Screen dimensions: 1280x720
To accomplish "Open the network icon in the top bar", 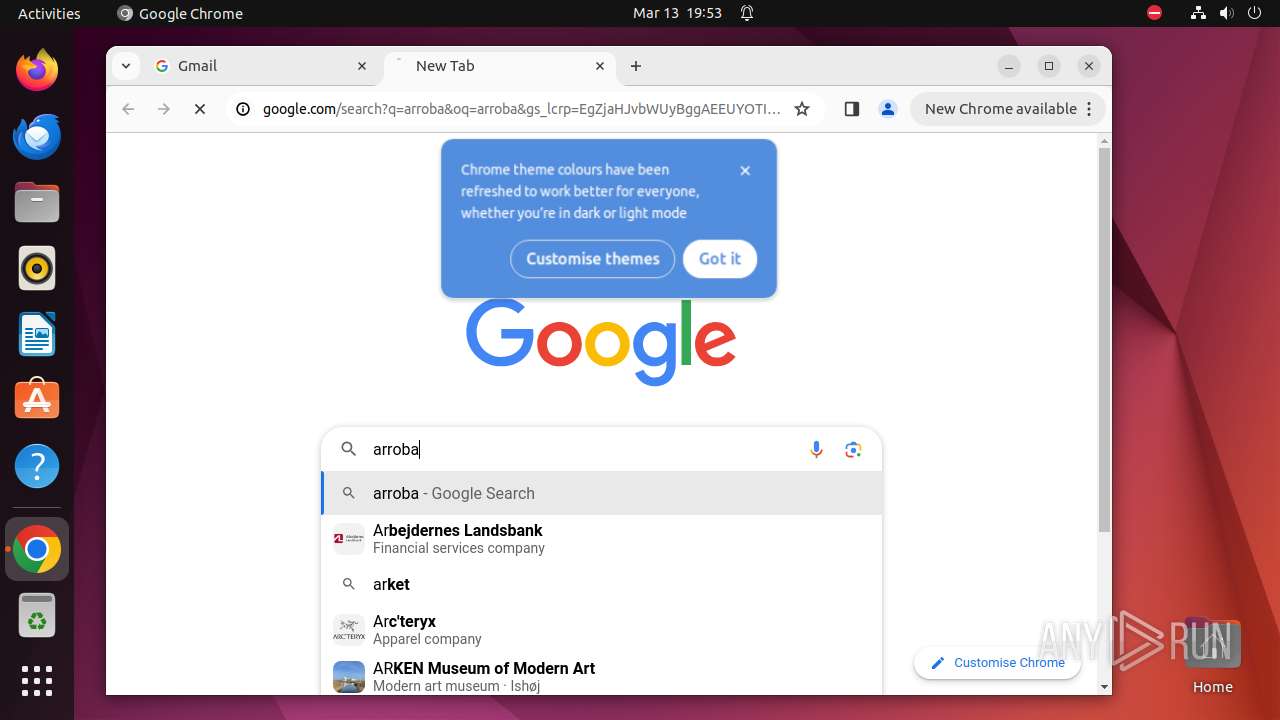I will click(x=1198, y=13).
